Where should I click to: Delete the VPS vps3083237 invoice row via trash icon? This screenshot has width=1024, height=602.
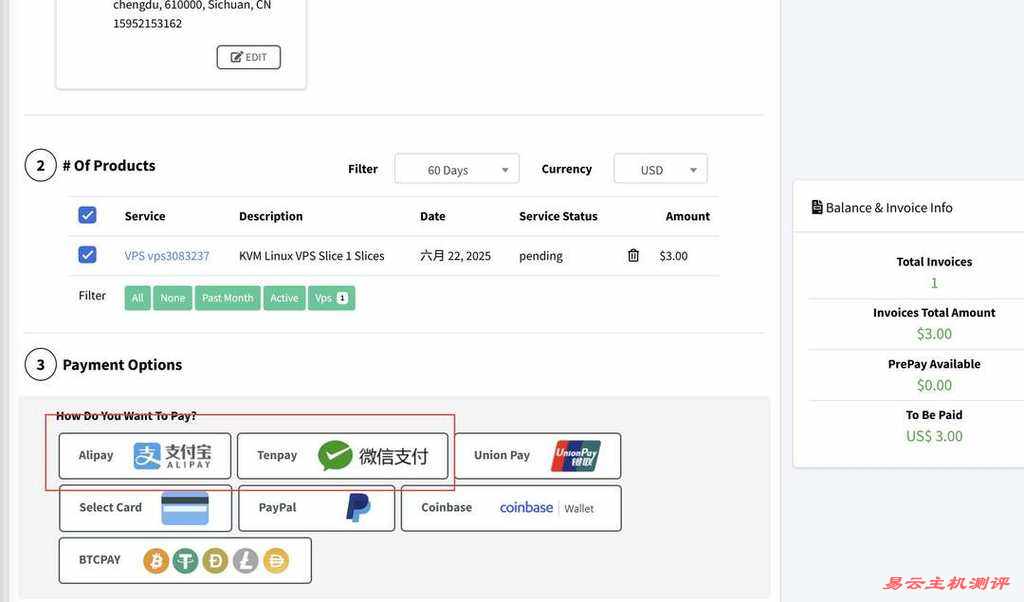tap(633, 255)
